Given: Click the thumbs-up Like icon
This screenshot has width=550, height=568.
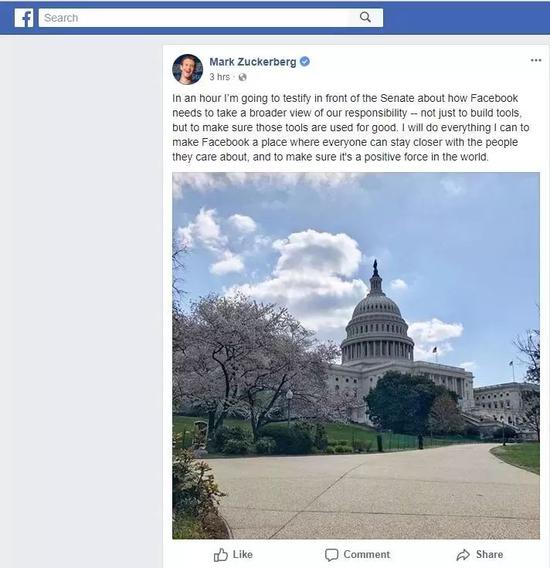Looking at the screenshot, I should tap(221, 555).
